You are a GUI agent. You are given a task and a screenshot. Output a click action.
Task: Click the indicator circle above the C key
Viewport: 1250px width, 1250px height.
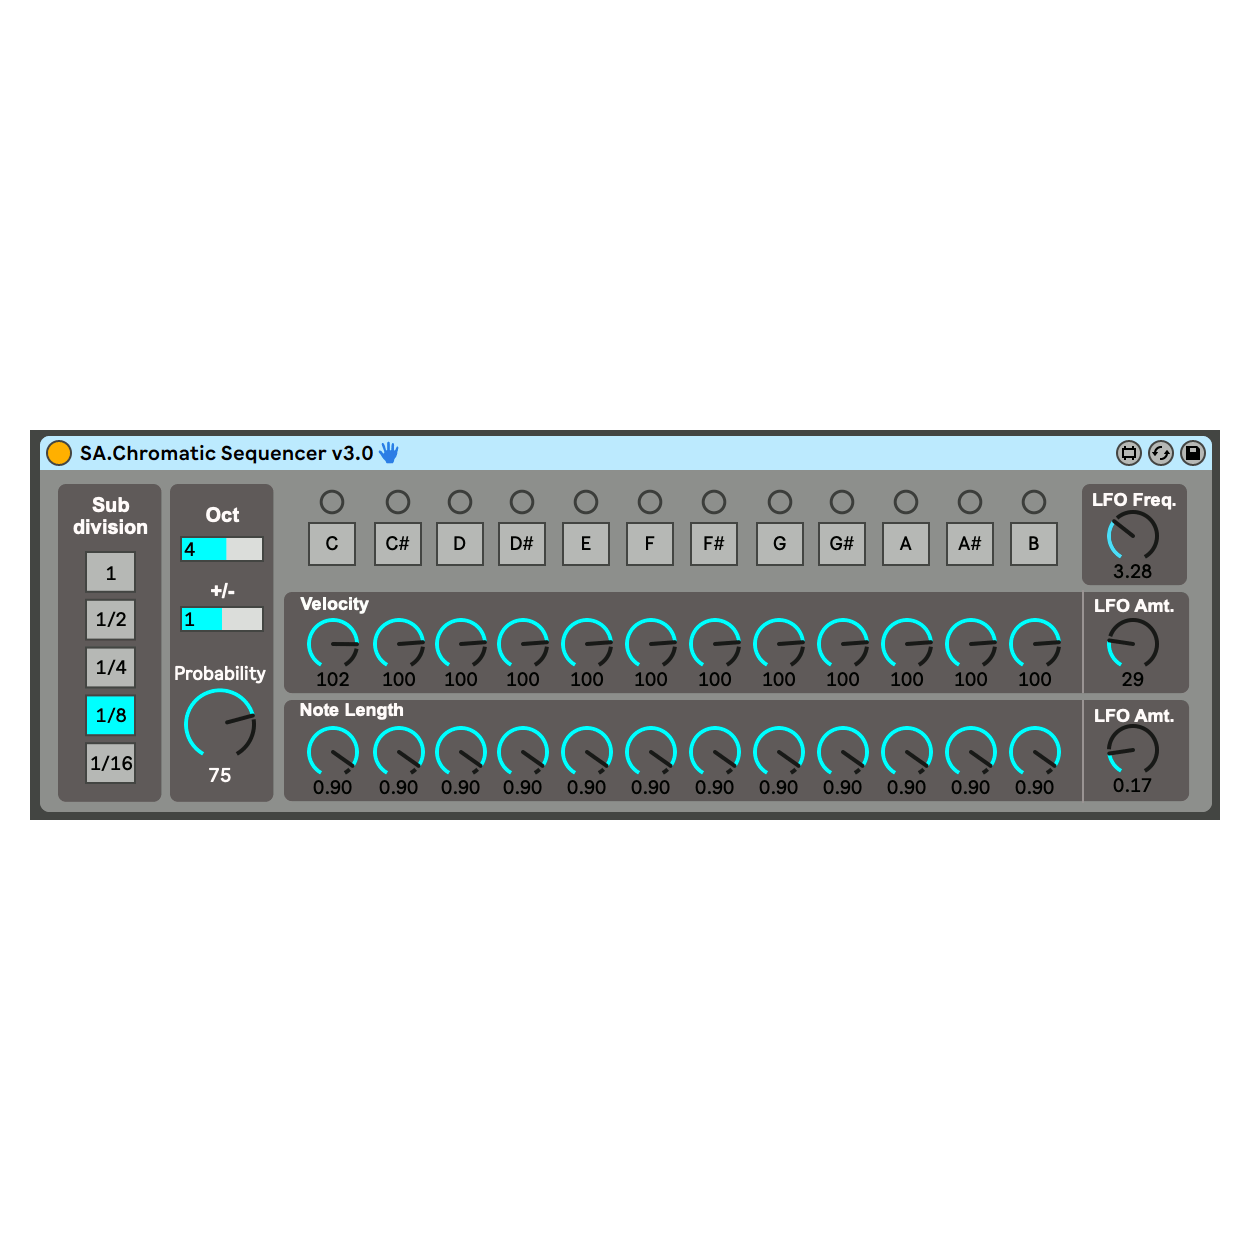tap(332, 502)
